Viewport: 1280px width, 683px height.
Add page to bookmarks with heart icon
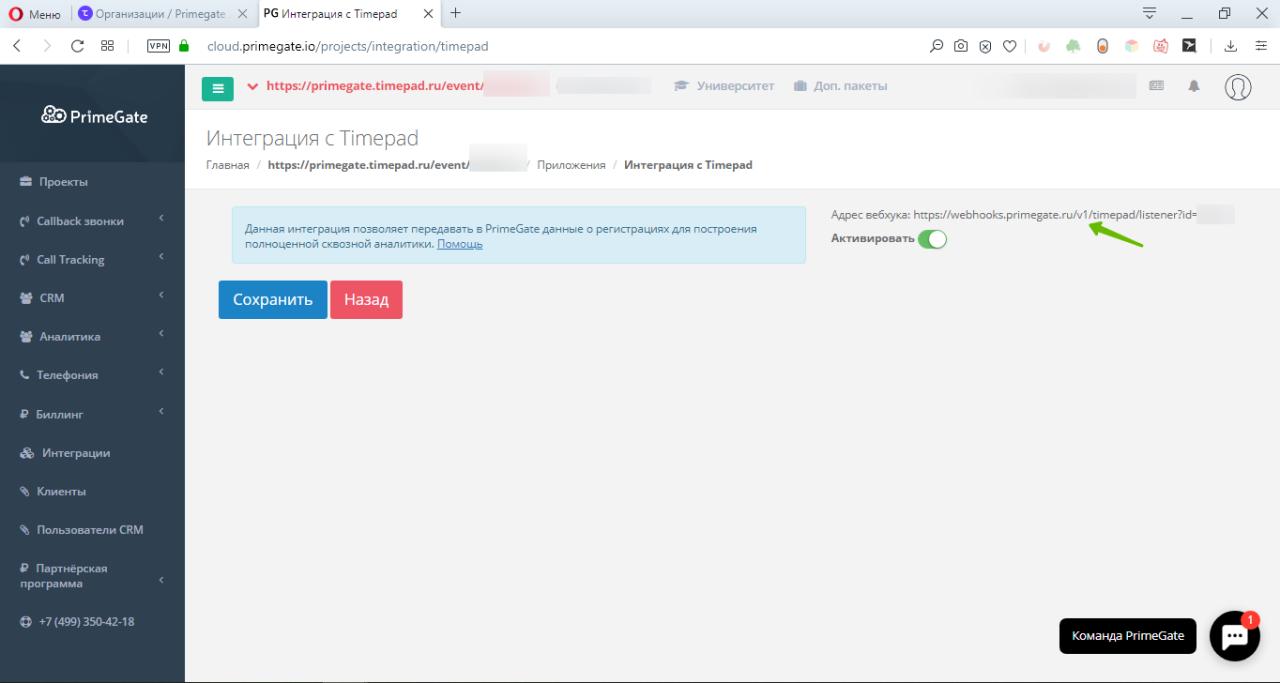(x=1009, y=46)
